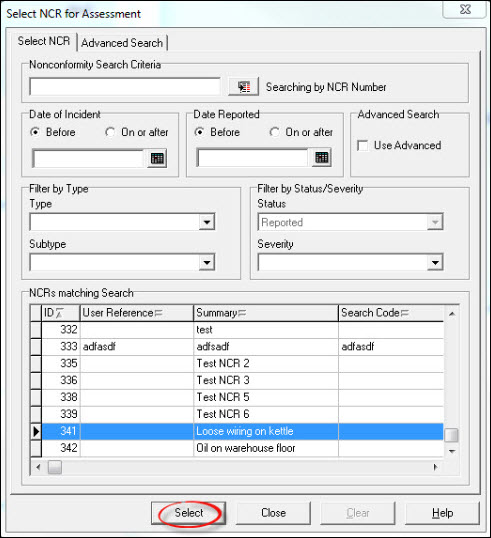
Task: Click the Select button
Action: [188, 513]
